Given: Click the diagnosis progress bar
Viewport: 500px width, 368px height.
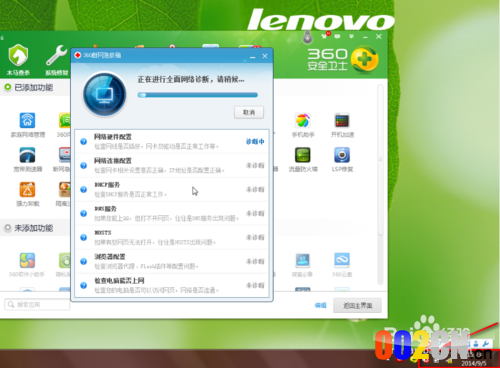Looking at the screenshot, I should (198, 95).
